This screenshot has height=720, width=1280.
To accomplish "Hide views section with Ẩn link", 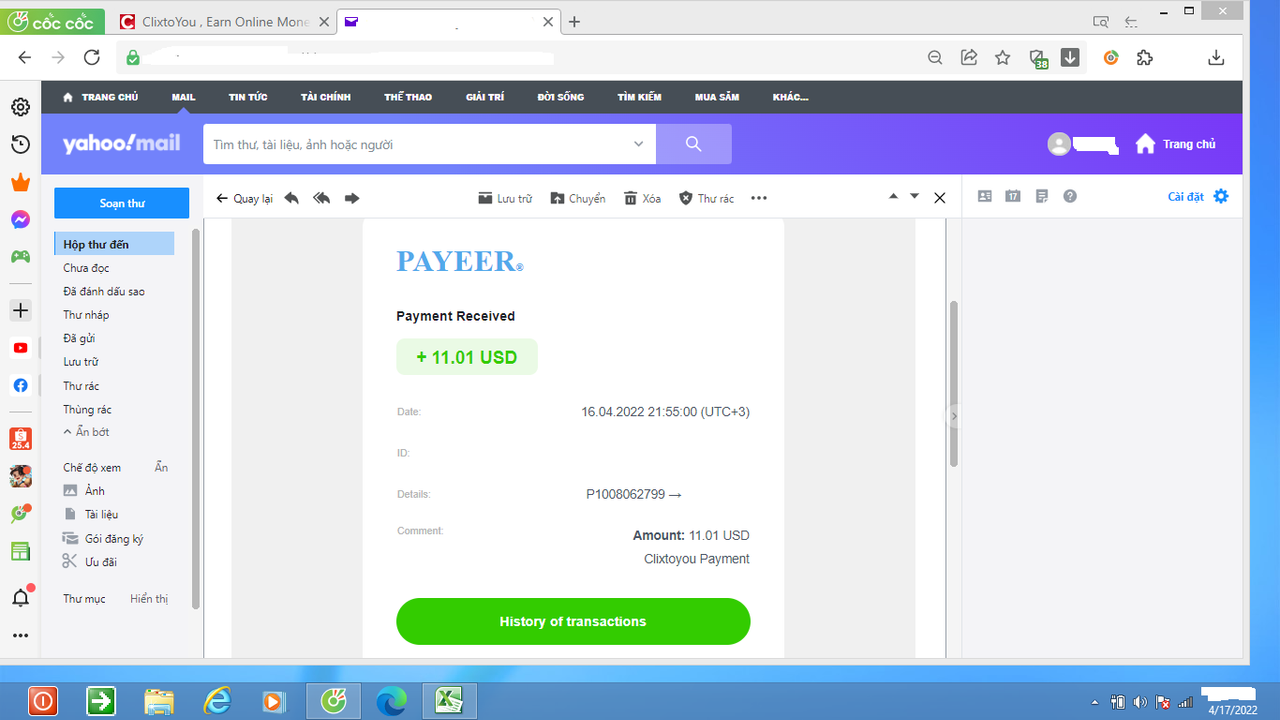I will point(161,467).
